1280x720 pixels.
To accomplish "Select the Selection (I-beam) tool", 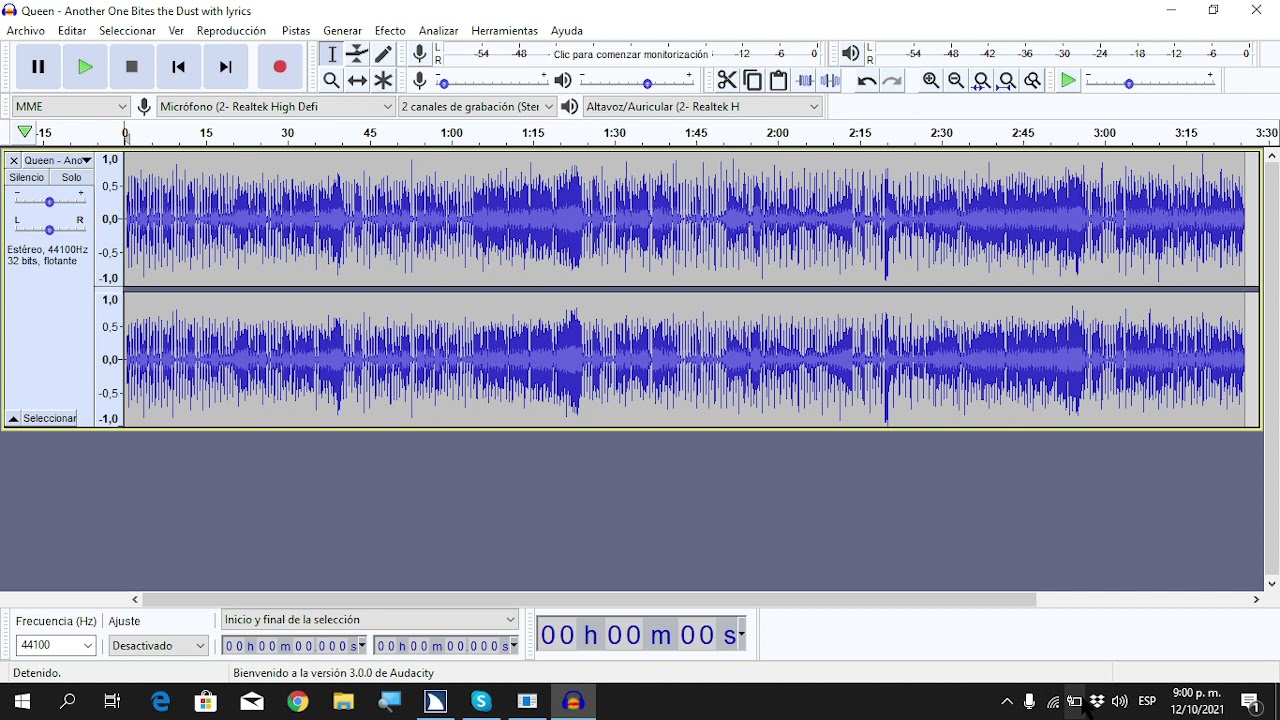I will [332, 54].
